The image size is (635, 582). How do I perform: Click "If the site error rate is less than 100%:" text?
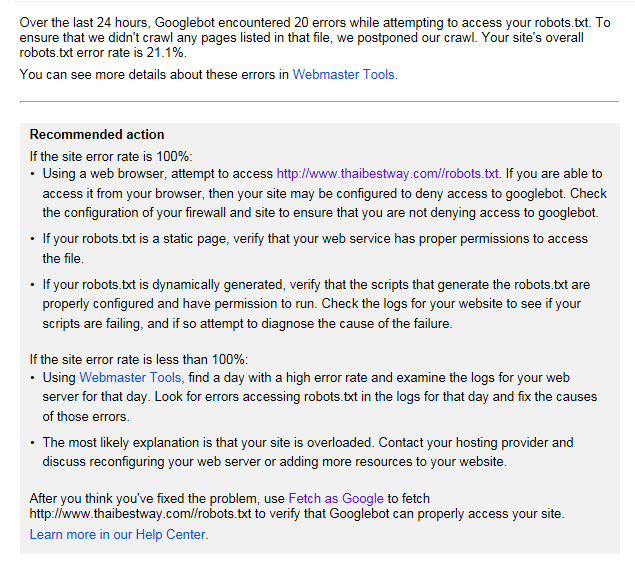pos(136,359)
